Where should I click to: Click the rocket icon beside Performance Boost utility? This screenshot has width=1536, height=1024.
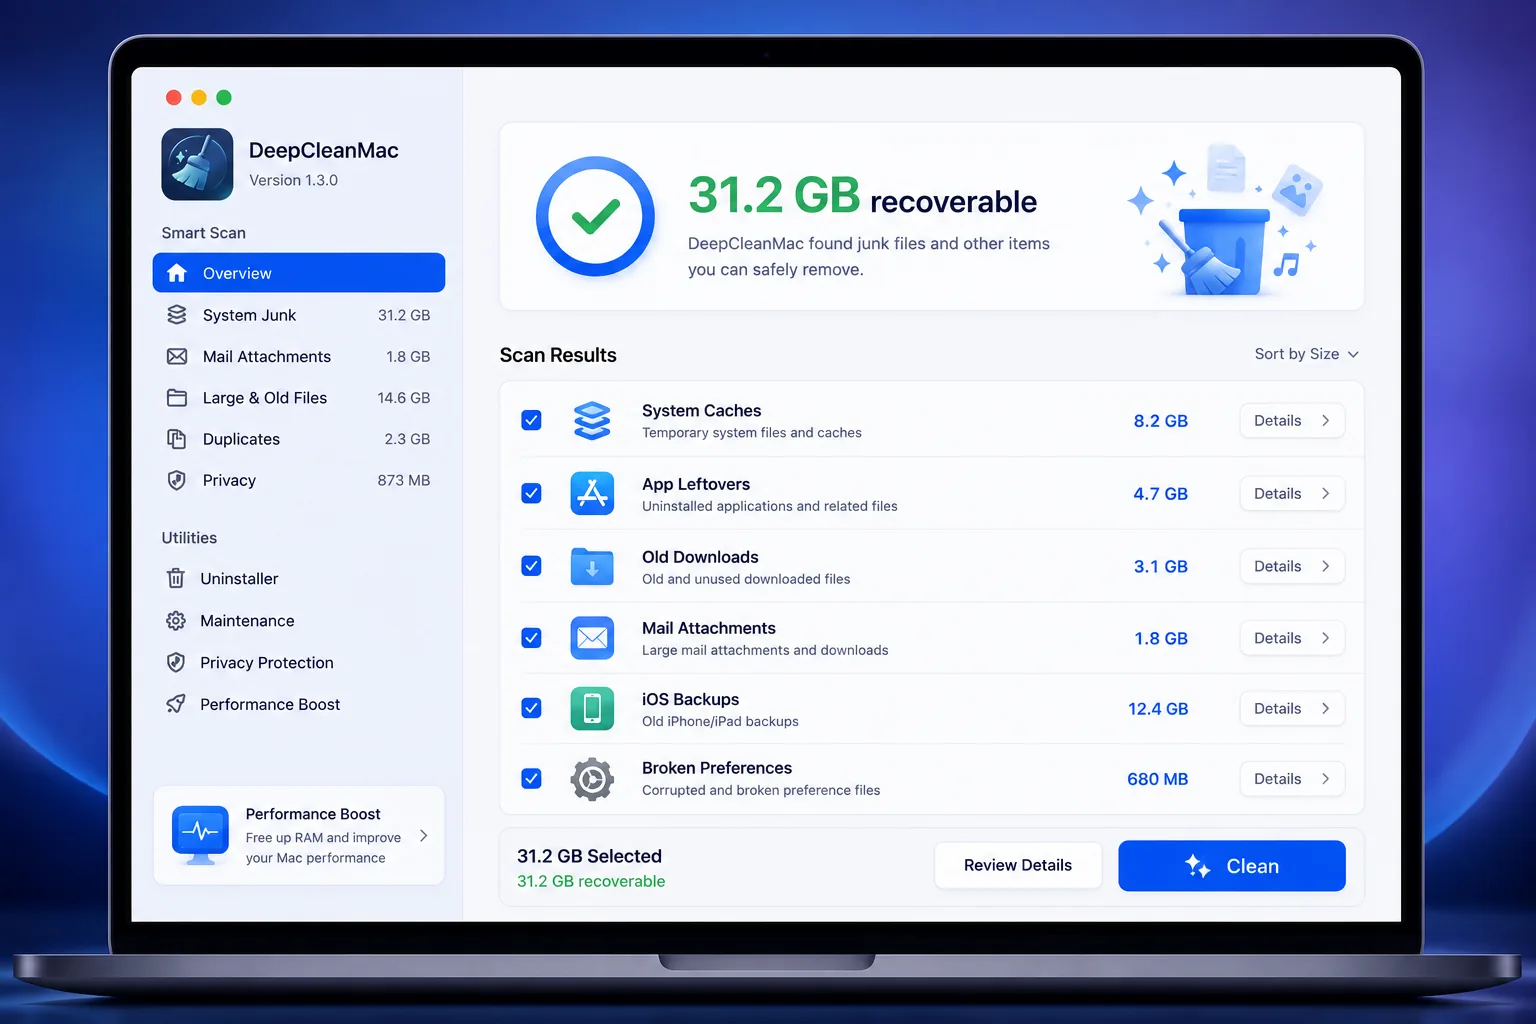click(176, 704)
